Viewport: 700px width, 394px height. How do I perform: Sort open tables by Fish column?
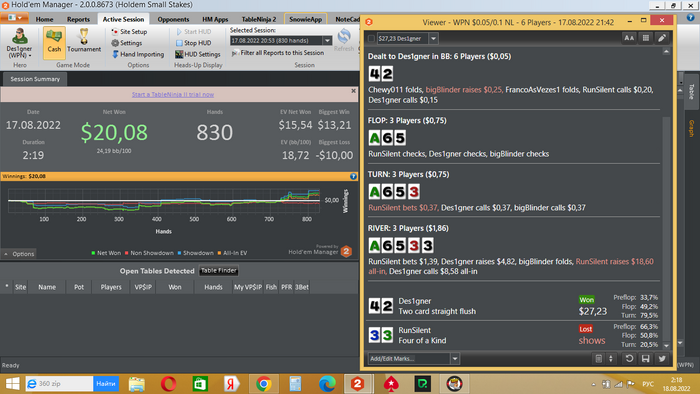[271, 287]
